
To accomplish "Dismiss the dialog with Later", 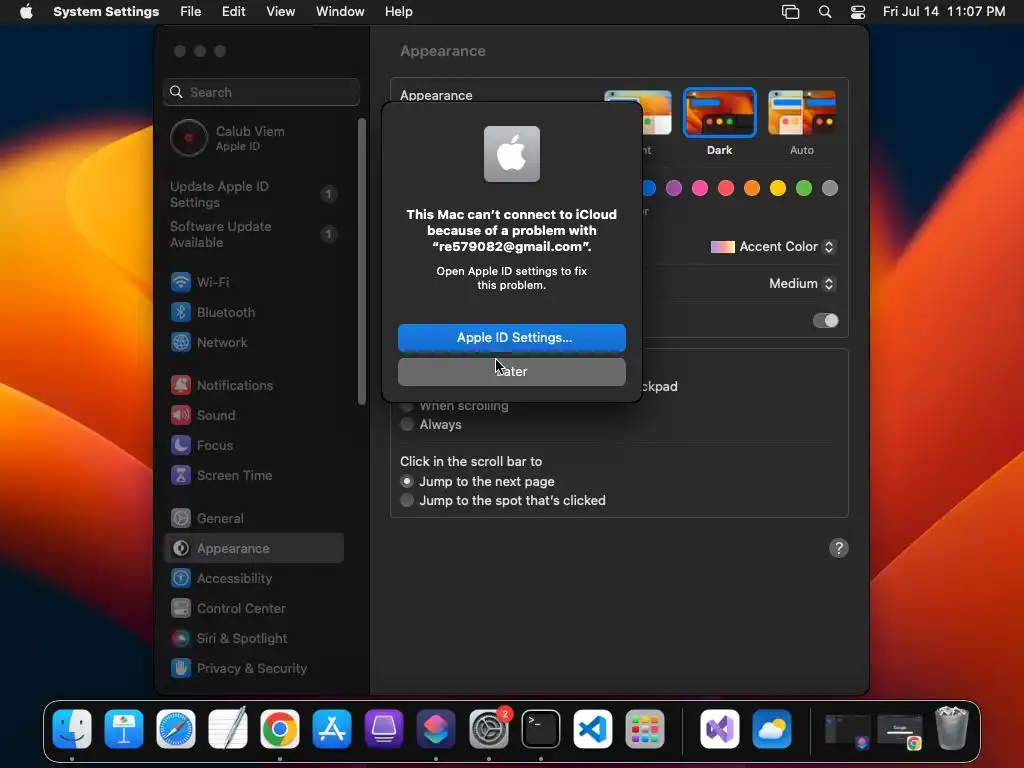I will pyautogui.click(x=512, y=372).
